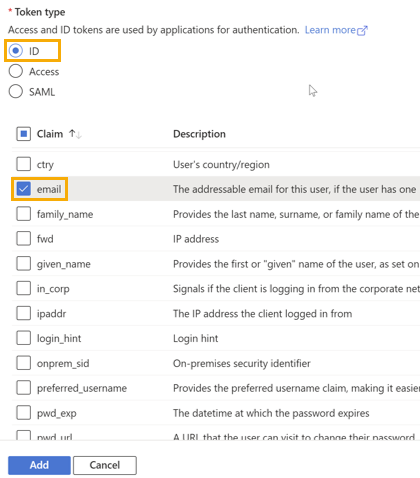This screenshot has width=420, height=478.
Task: Sort claims using the Claim sort arrows
Action: [x=75, y=134]
